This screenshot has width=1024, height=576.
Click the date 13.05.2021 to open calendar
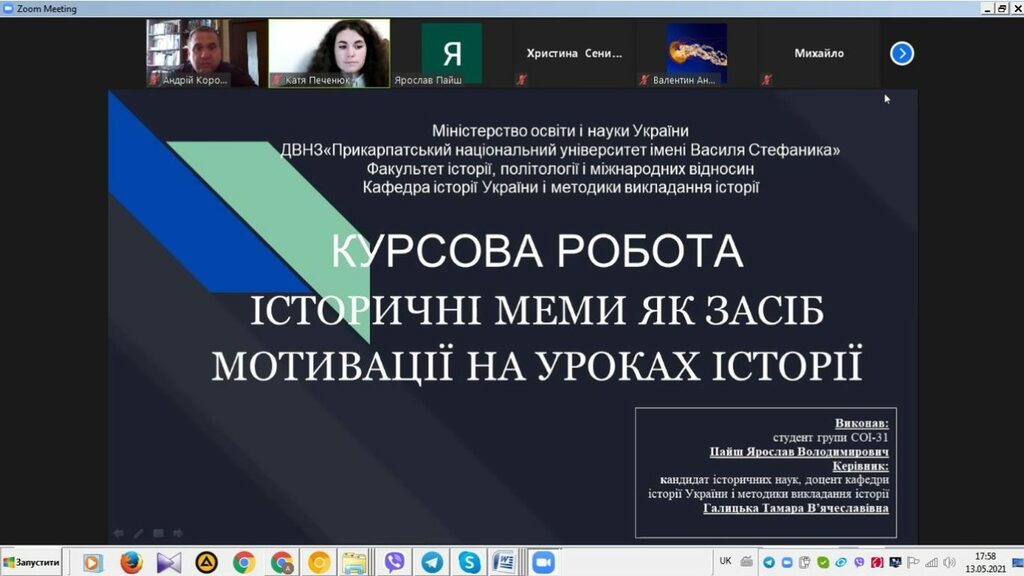985,569
